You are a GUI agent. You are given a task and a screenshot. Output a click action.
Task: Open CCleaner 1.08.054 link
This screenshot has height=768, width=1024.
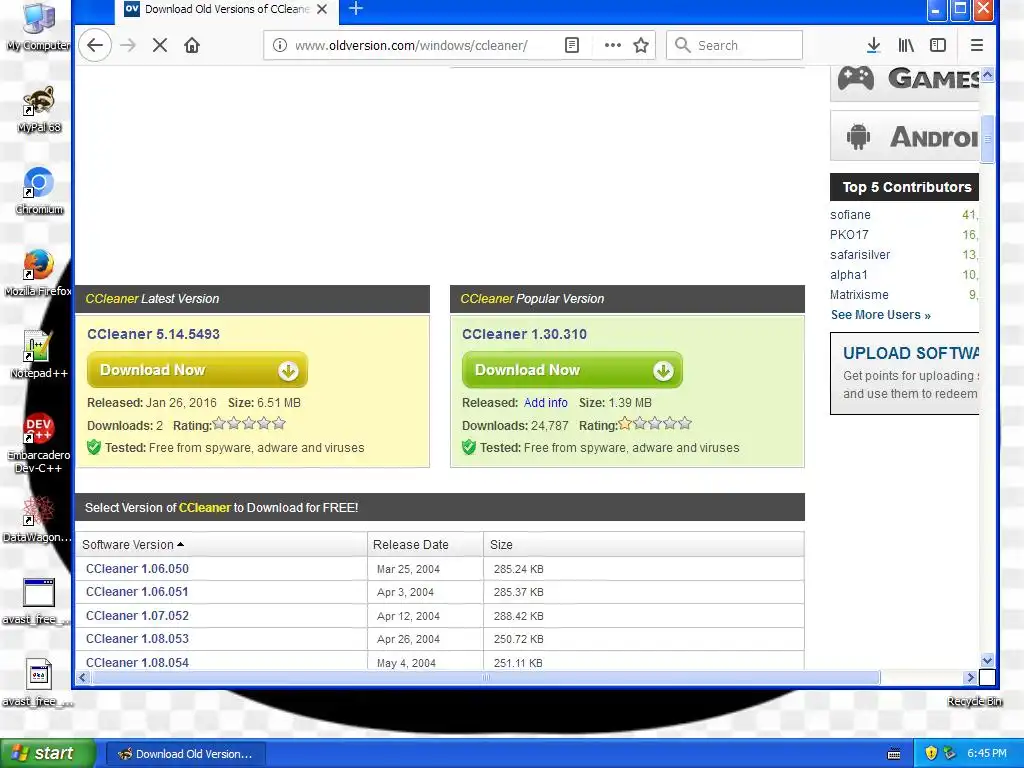[x=137, y=662]
